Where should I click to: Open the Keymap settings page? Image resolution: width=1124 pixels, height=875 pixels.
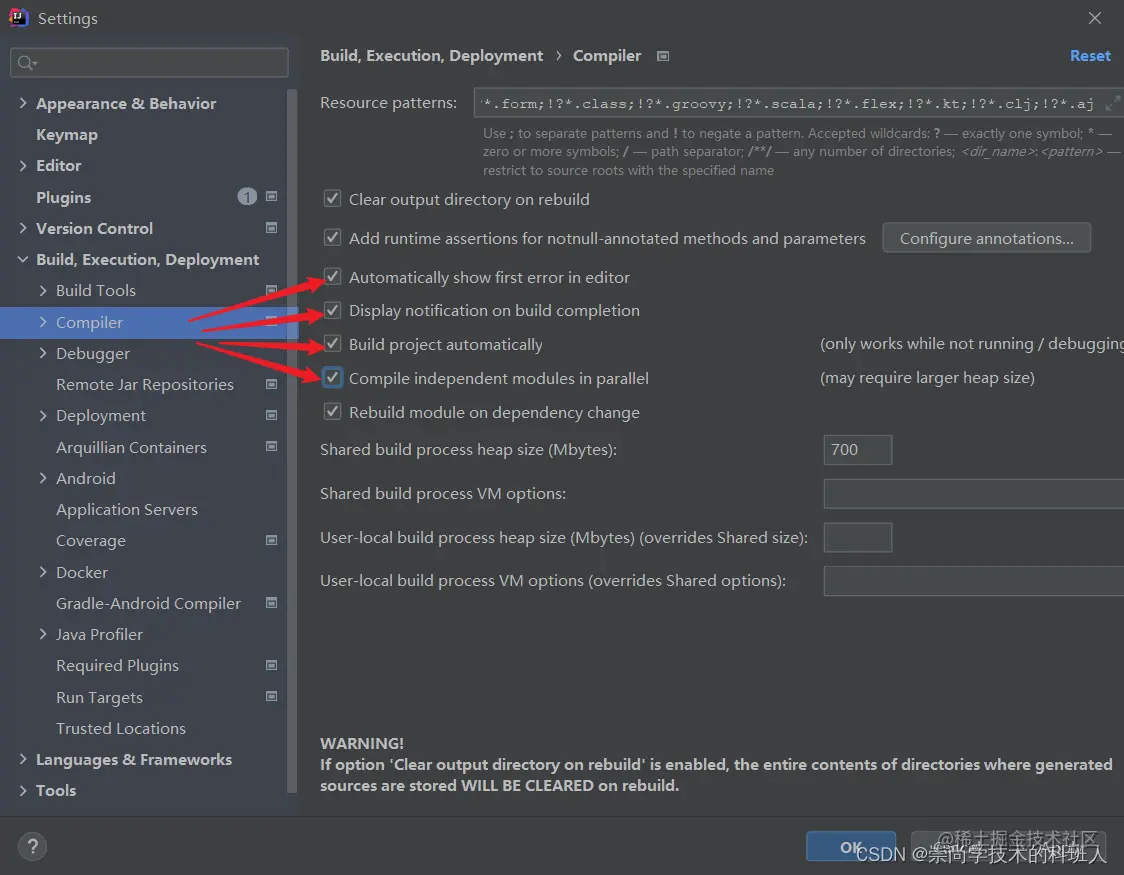(x=67, y=135)
